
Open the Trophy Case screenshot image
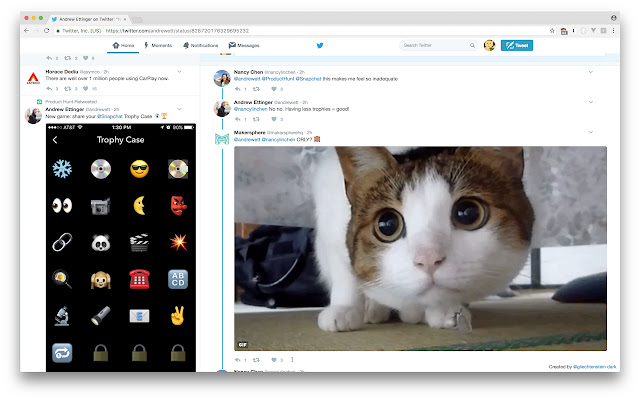(121, 247)
